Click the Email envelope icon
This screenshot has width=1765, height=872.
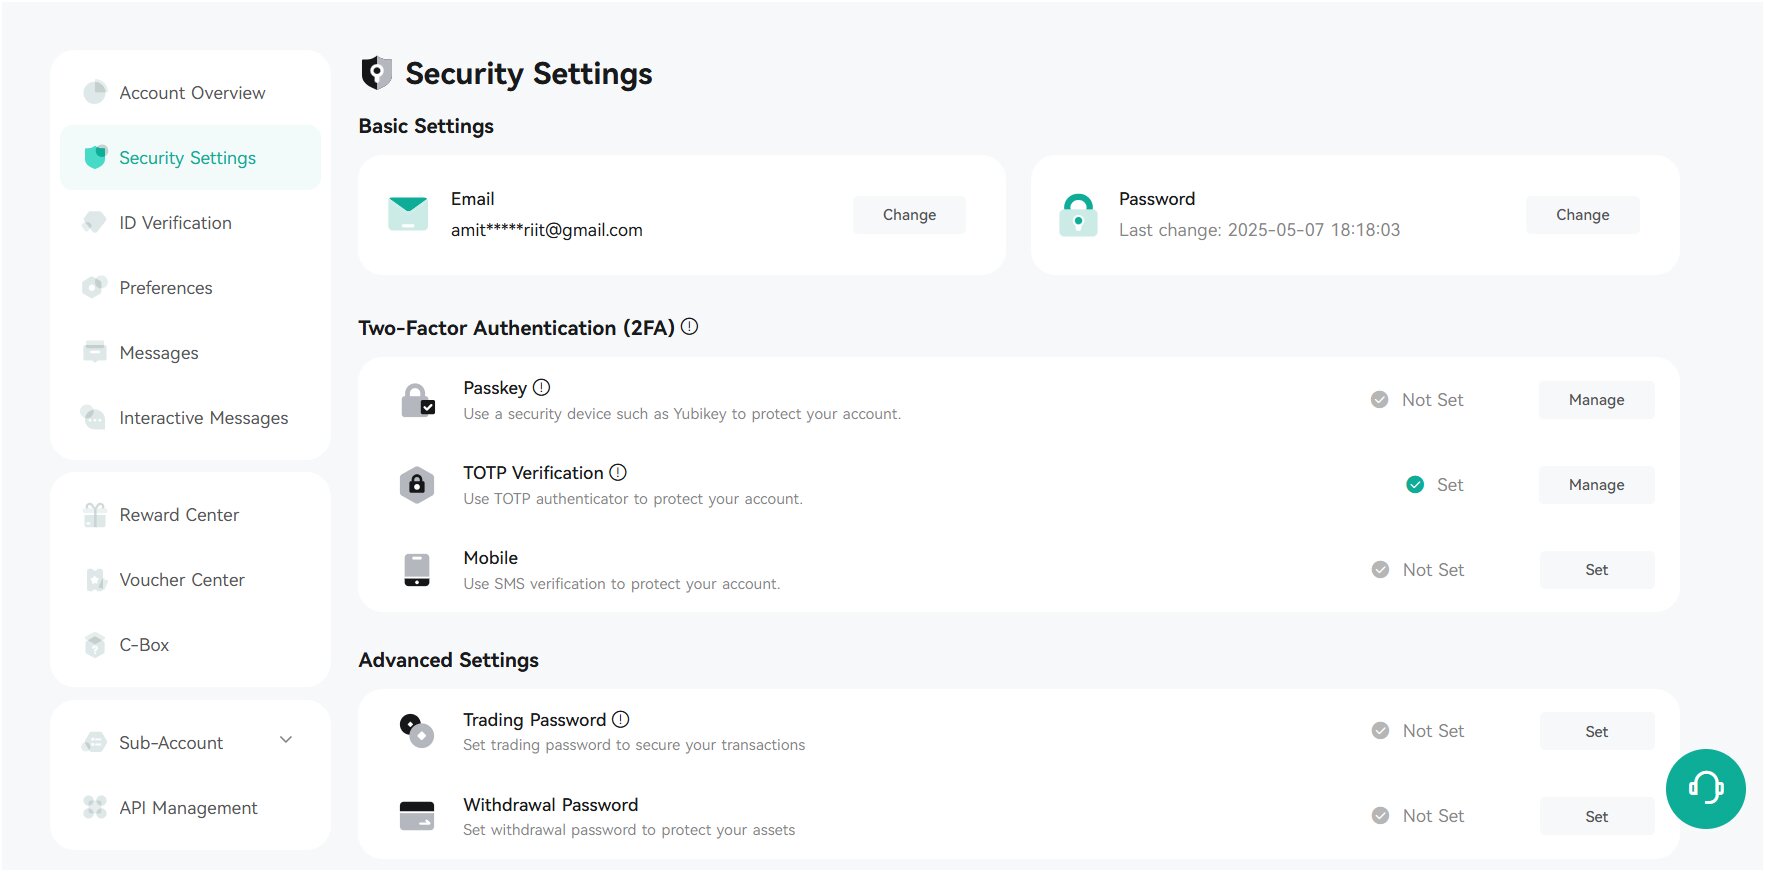408,214
